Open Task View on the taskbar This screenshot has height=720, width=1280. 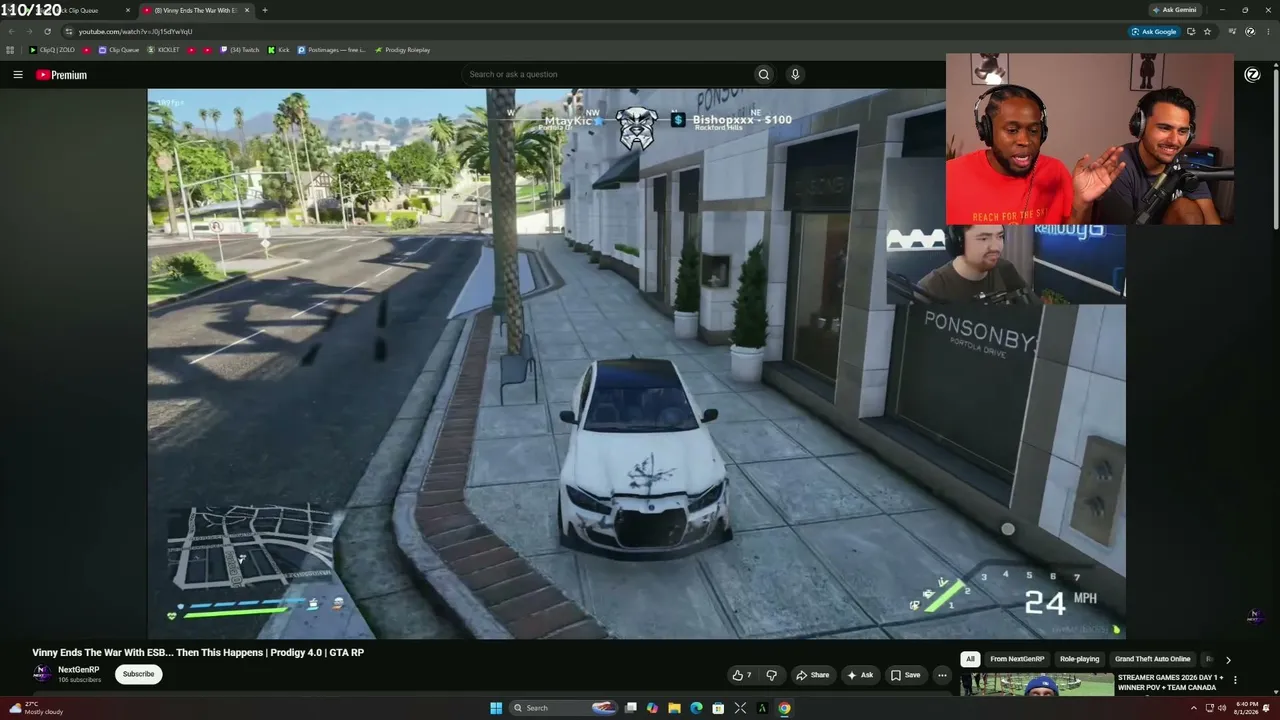(x=630, y=708)
